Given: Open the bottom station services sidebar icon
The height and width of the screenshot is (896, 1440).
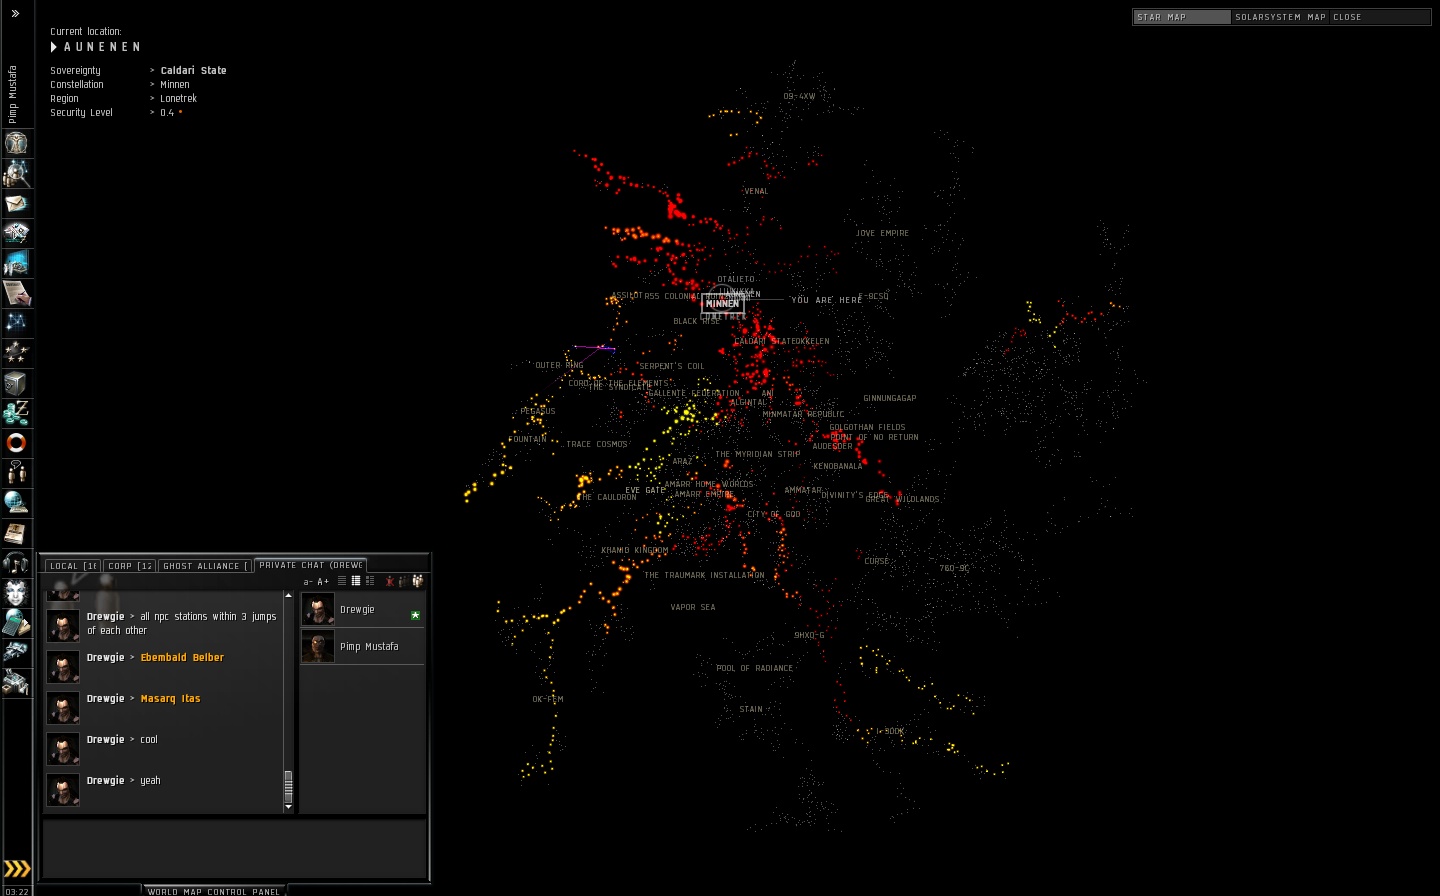Looking at the screenshot, I should tap(16, 682).
